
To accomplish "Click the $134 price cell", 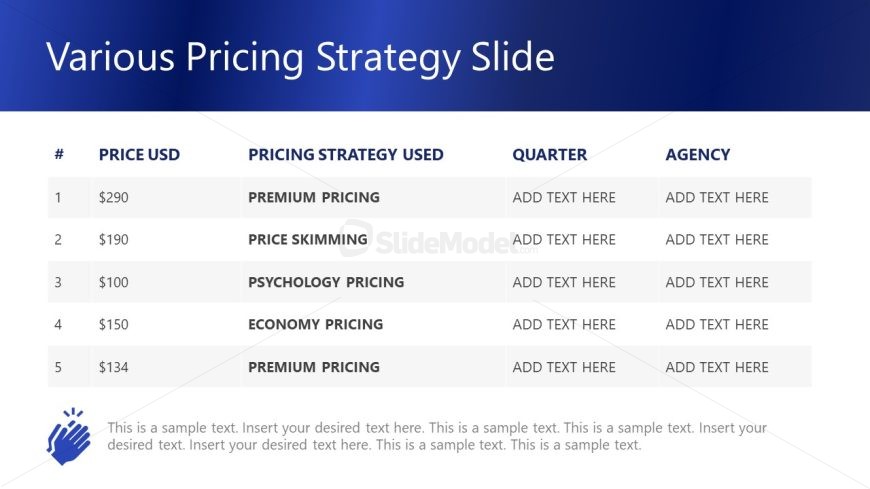I will (x=114, y=367).
